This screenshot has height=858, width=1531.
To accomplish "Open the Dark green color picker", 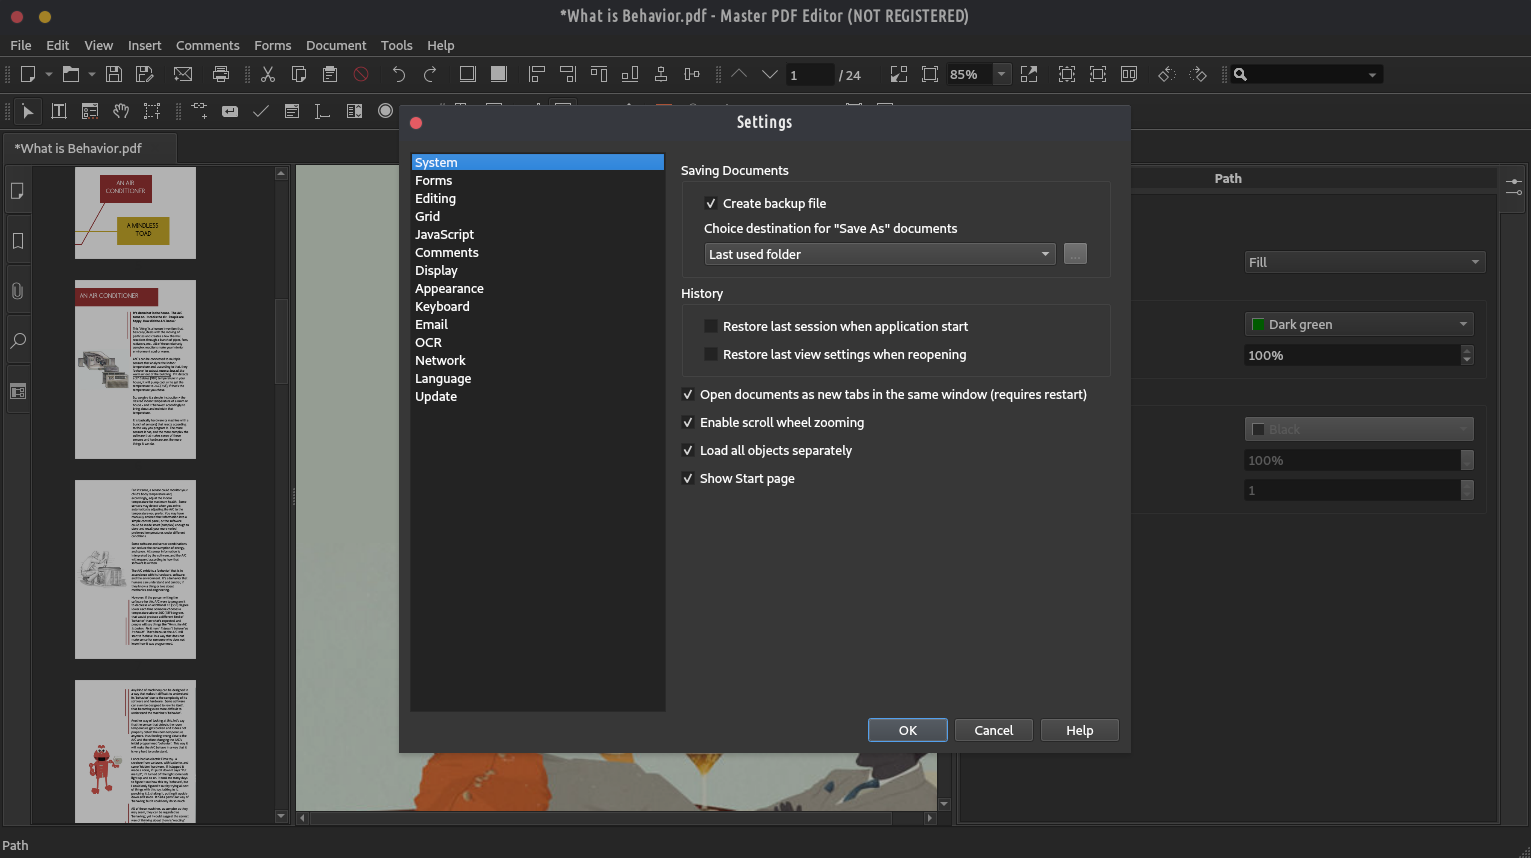I will [x=1358, y=324].
